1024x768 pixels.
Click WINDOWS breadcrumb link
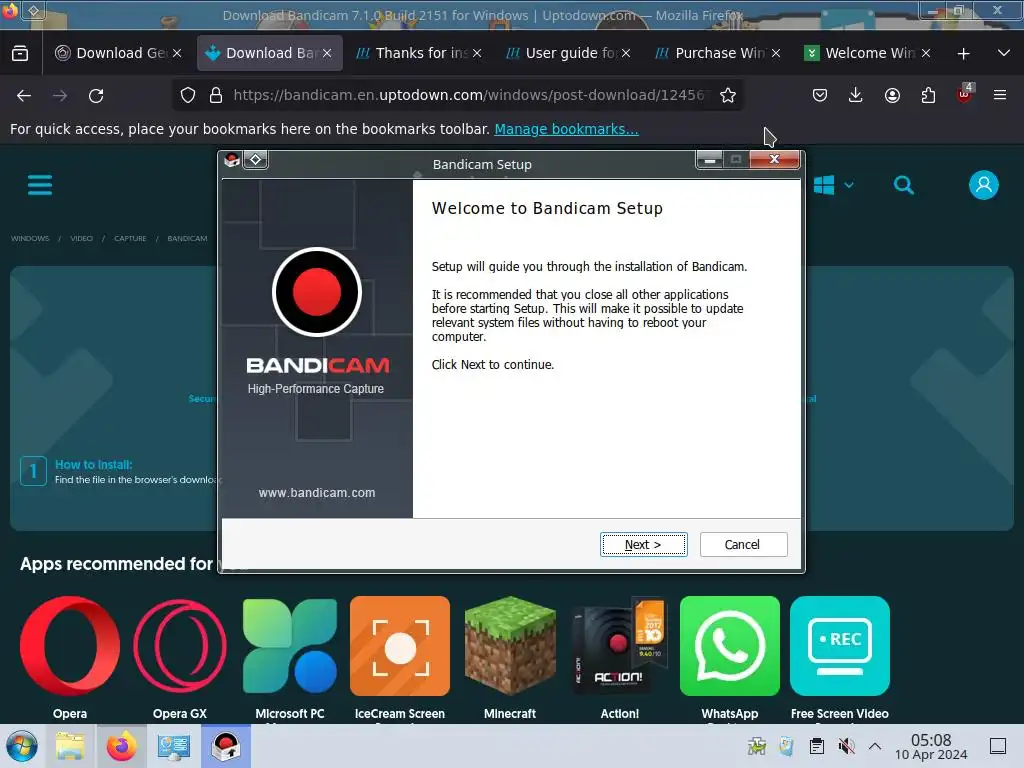(x=30, y=238)
